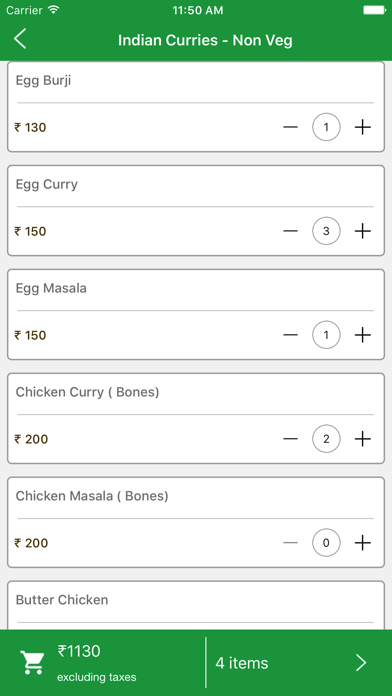Proceed with the cart arrow chevron

(361, 663)
